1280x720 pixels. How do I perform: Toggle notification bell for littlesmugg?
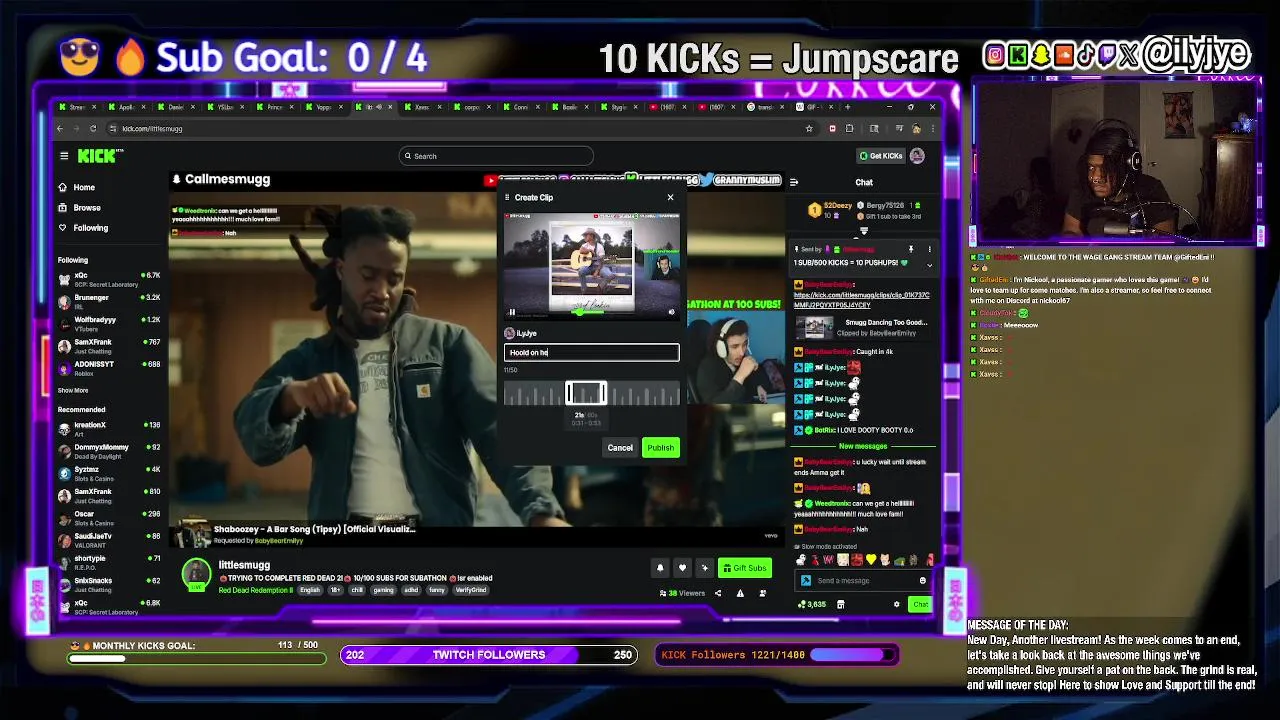(x=660, y=568)
